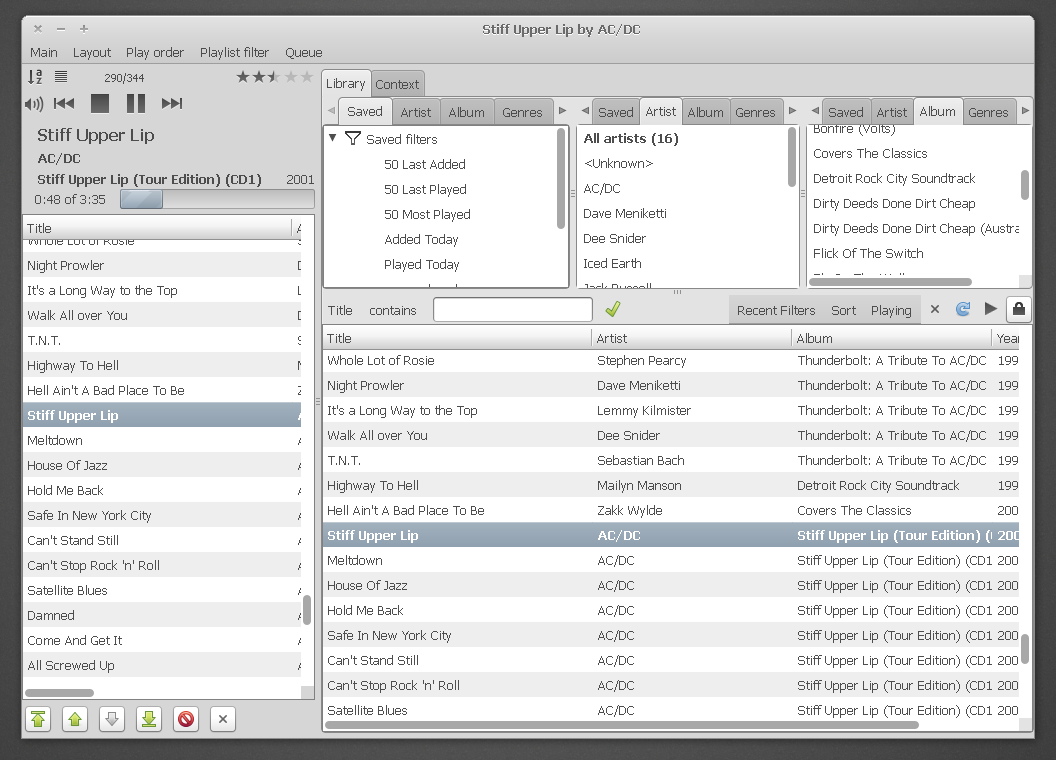Skip to the next track
Image resolution: width=1056 pixels, height=760 pixels.
click(x=172, y=103)
